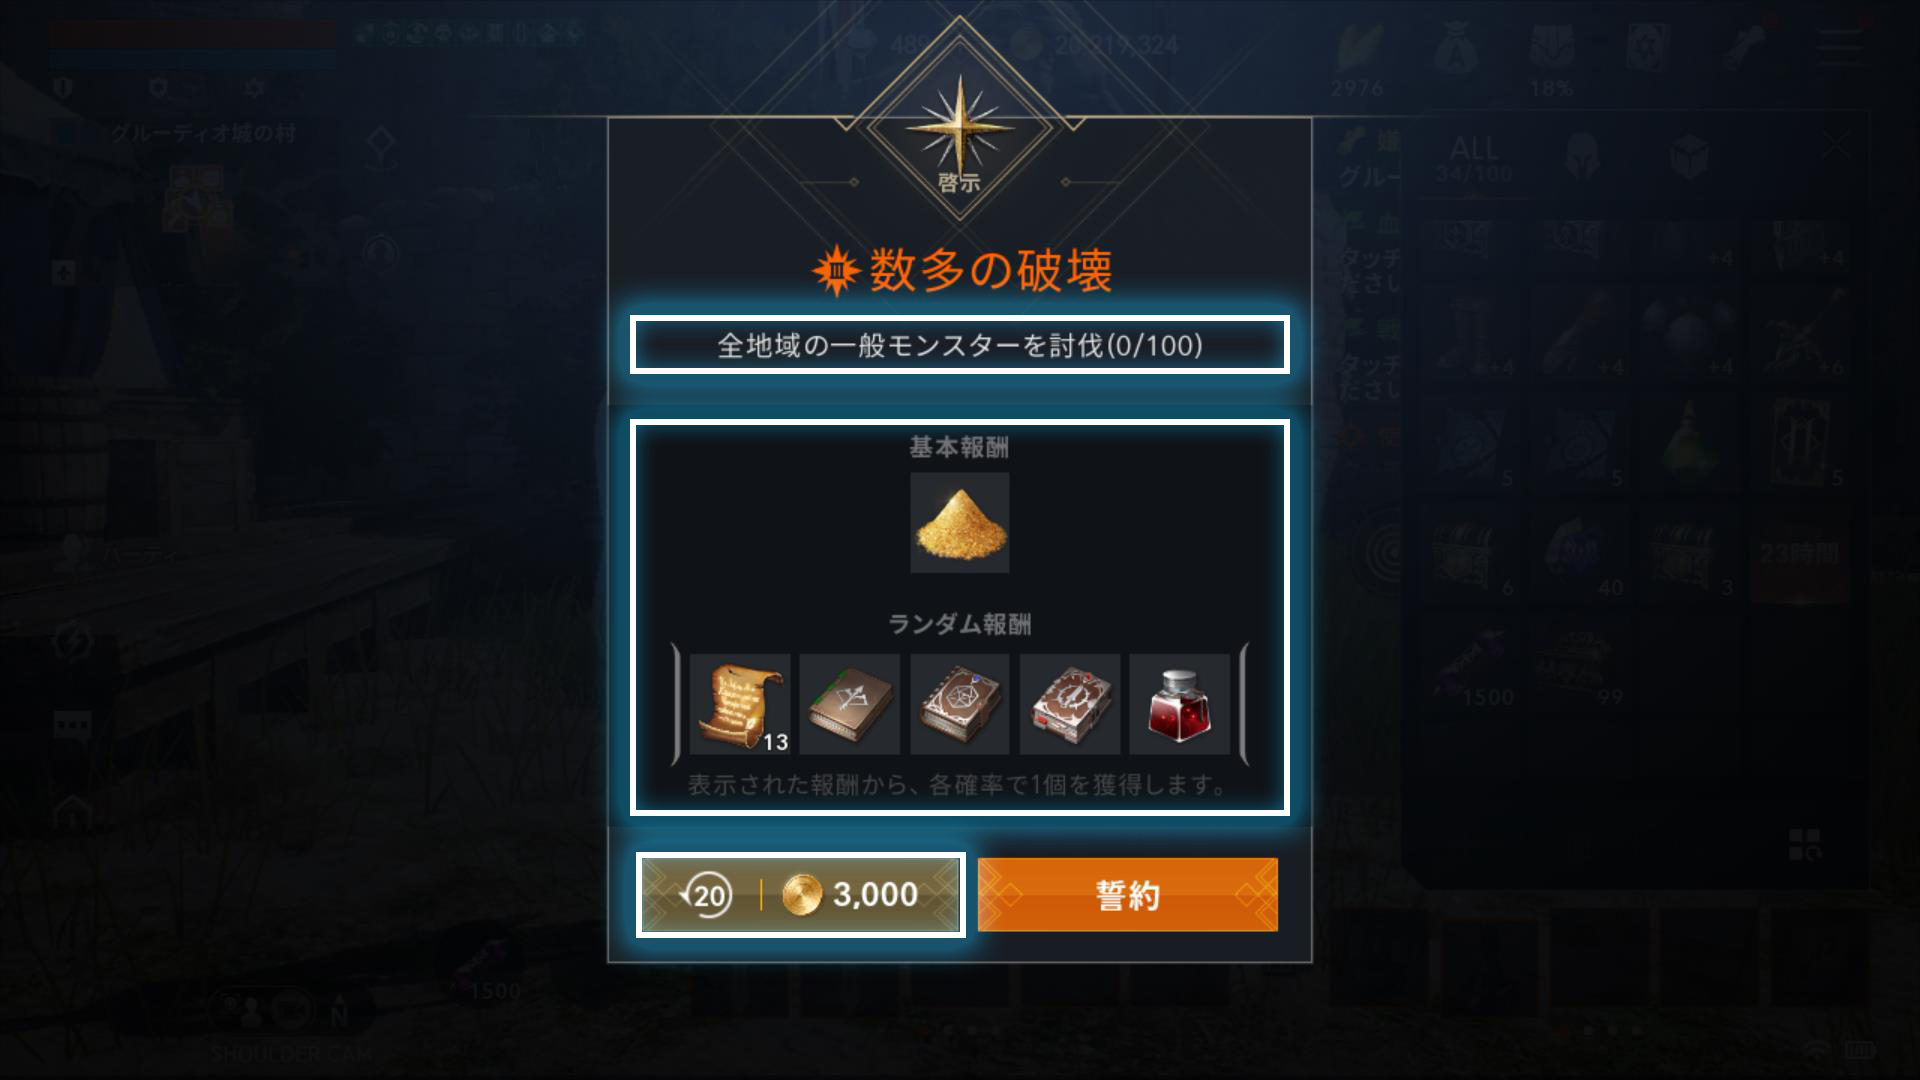Click the 啓示 star compass emblem
1920x1080 pixels.
pyautogui.click(x=959, y=128)
